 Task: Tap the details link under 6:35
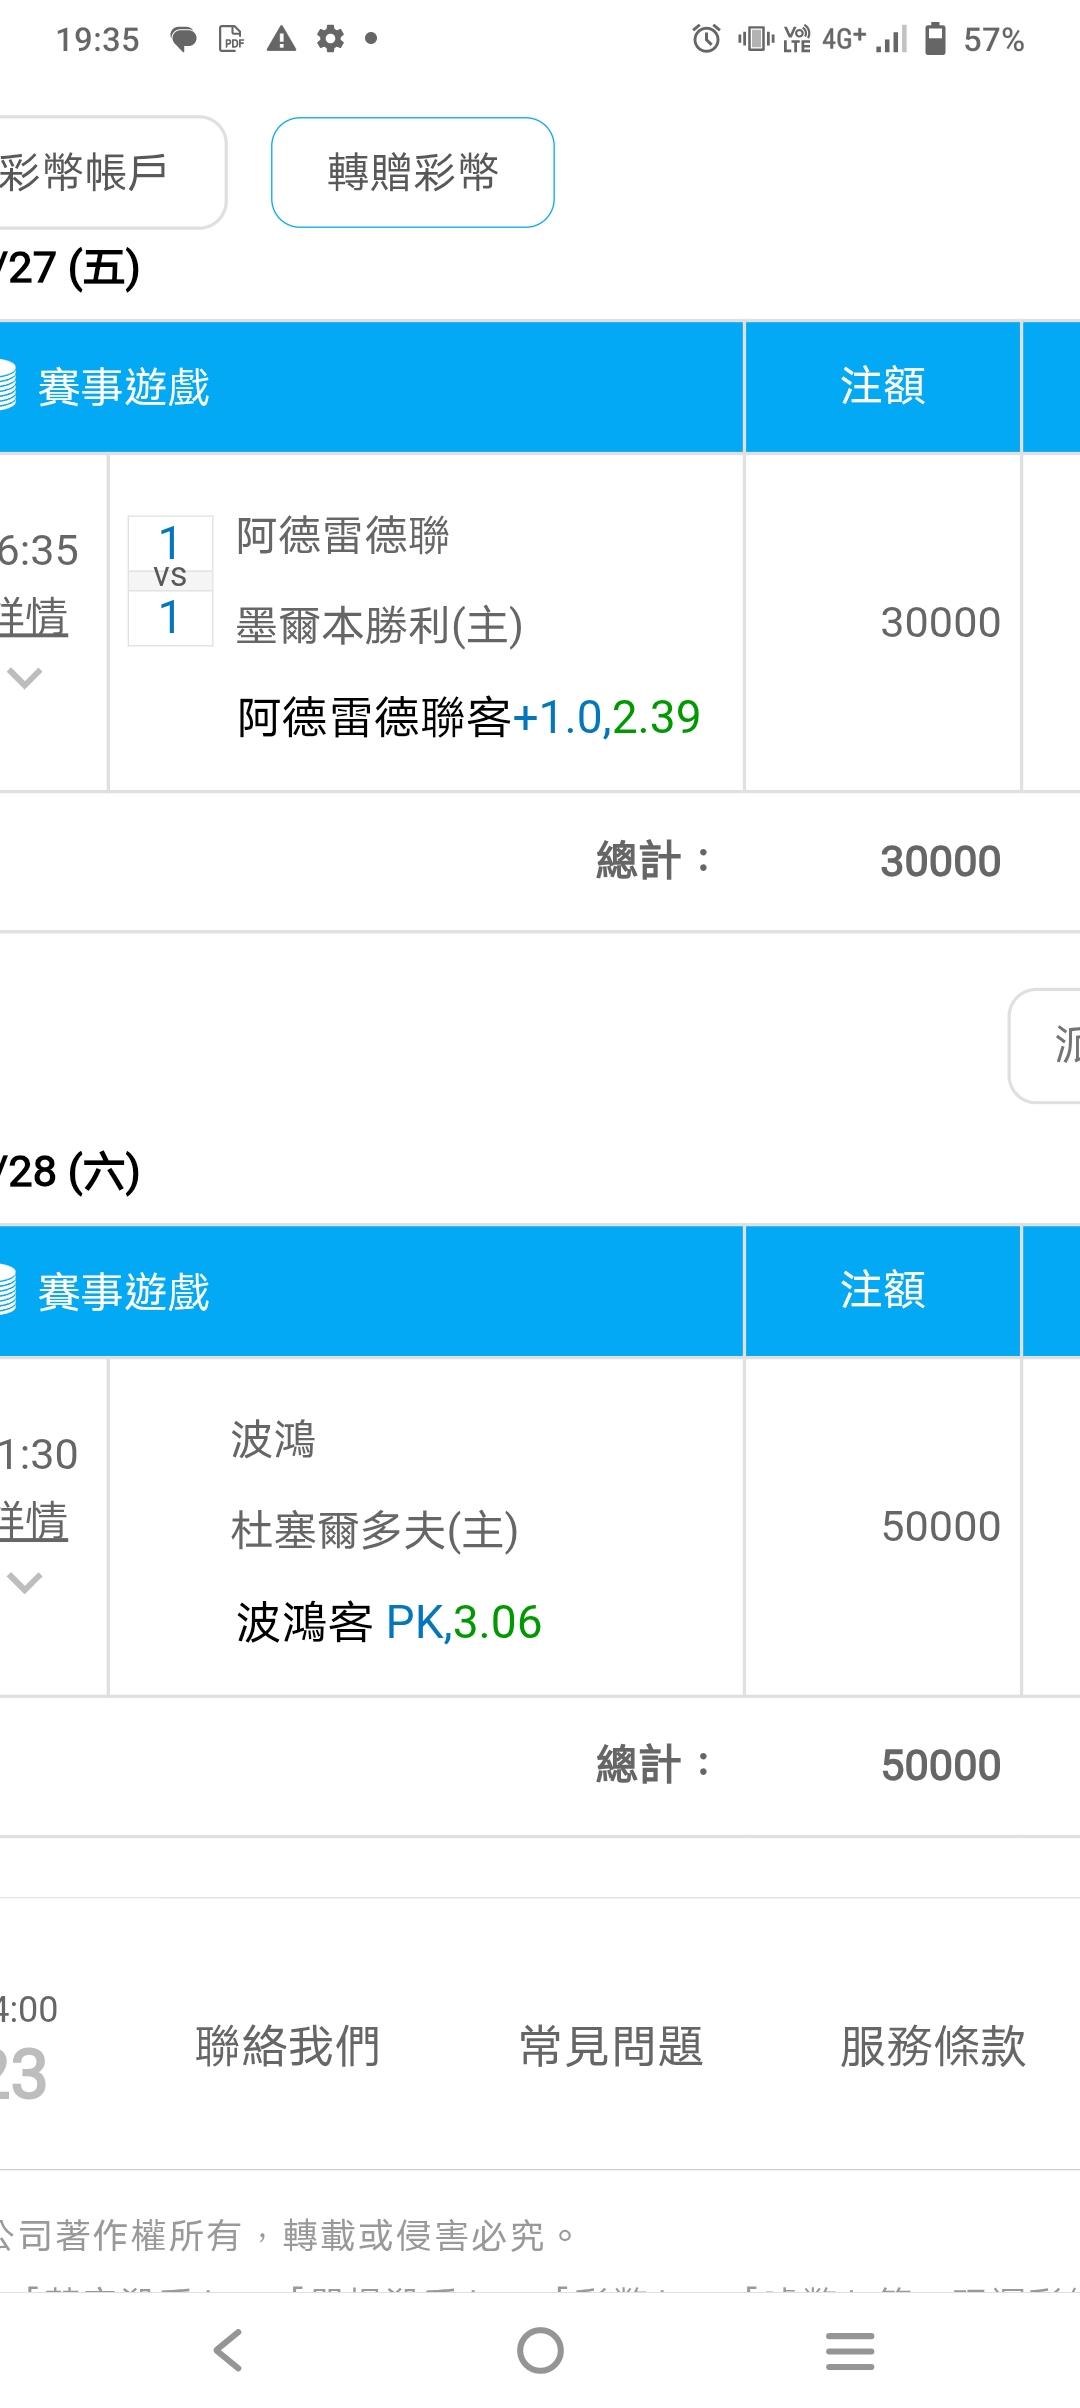pos(34,618)
